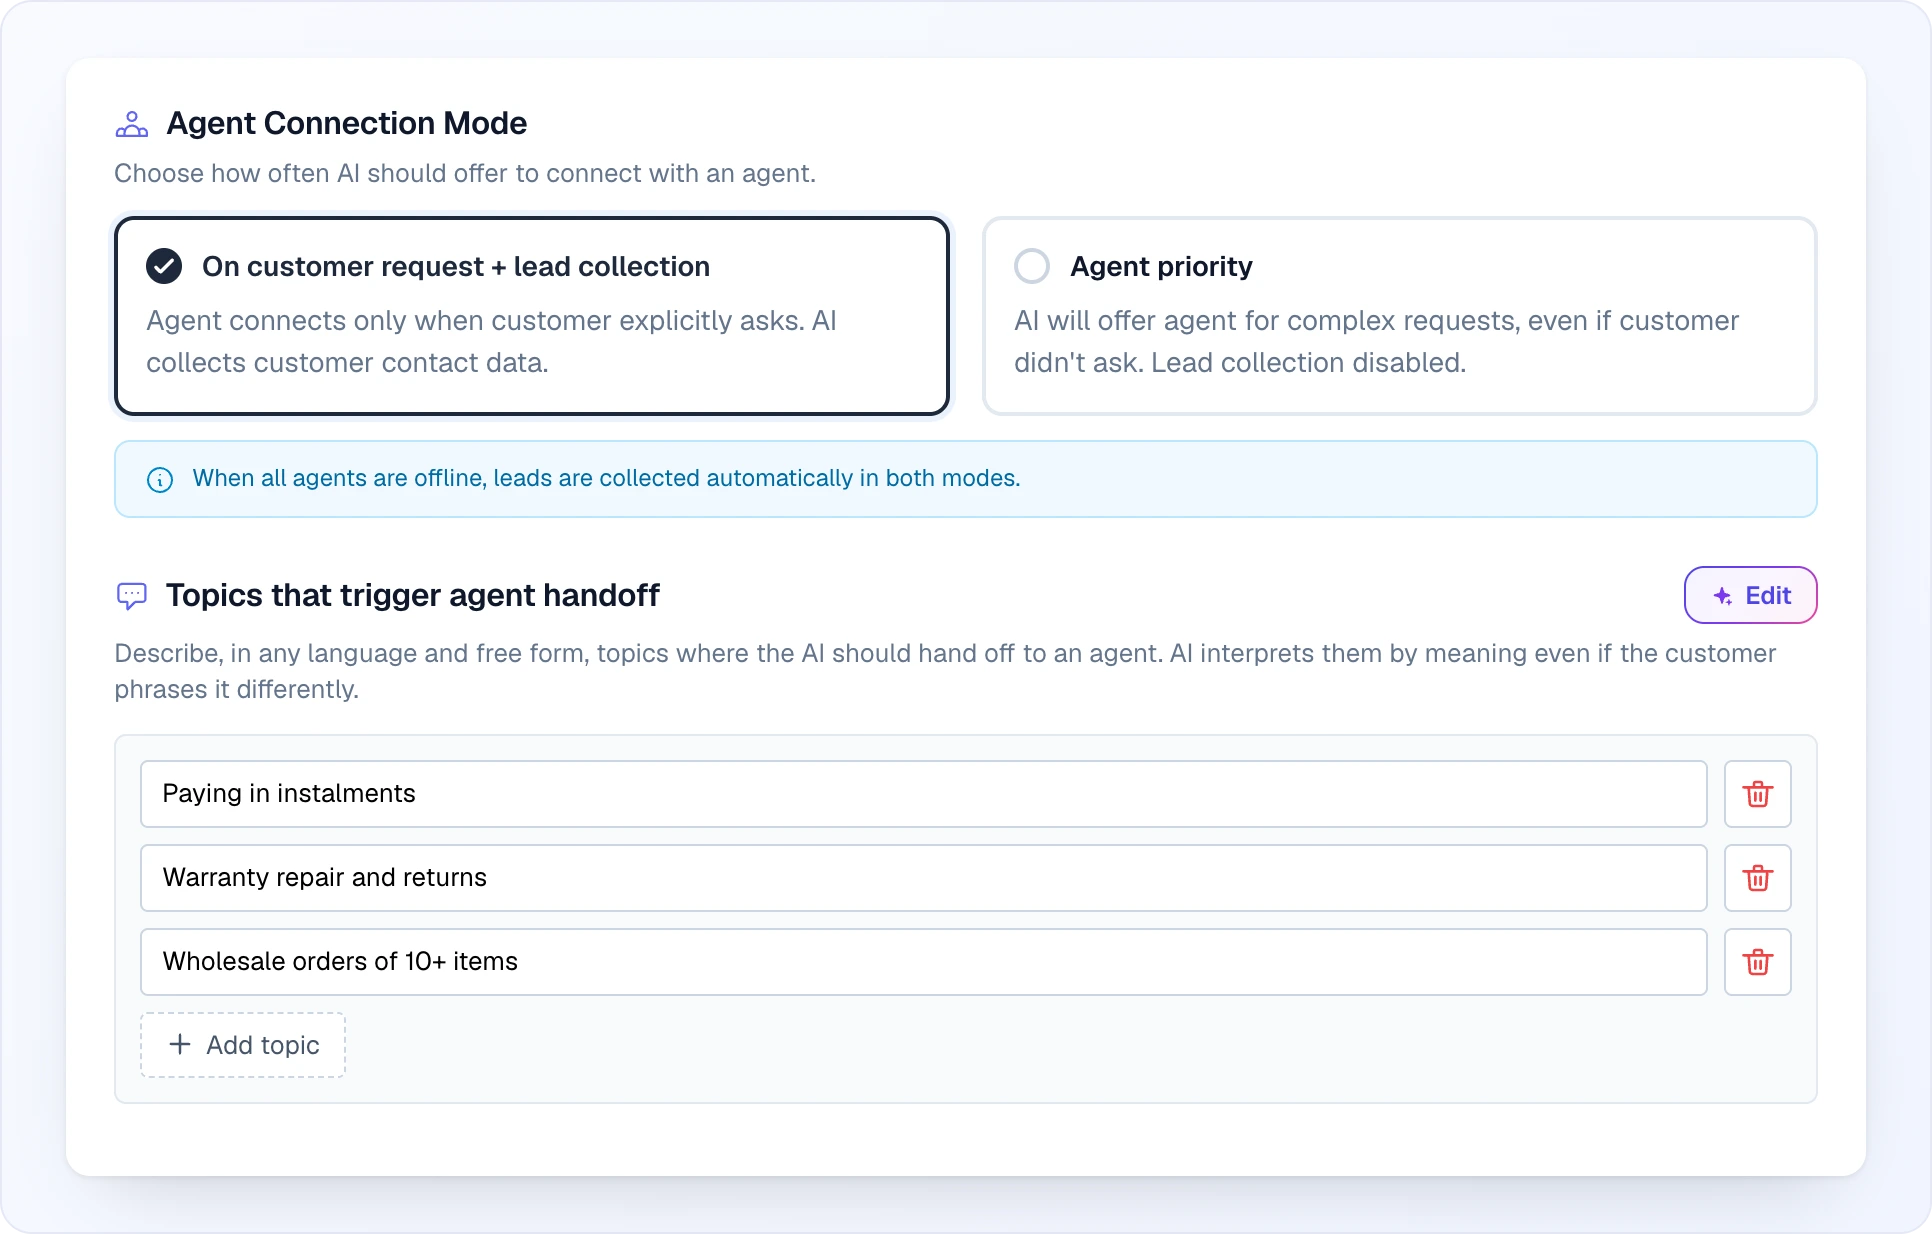The width and height of the screenshot is (1932, 1234).
Task: Click the Agent Connection Mode people icon
Action: pos(132,124)
